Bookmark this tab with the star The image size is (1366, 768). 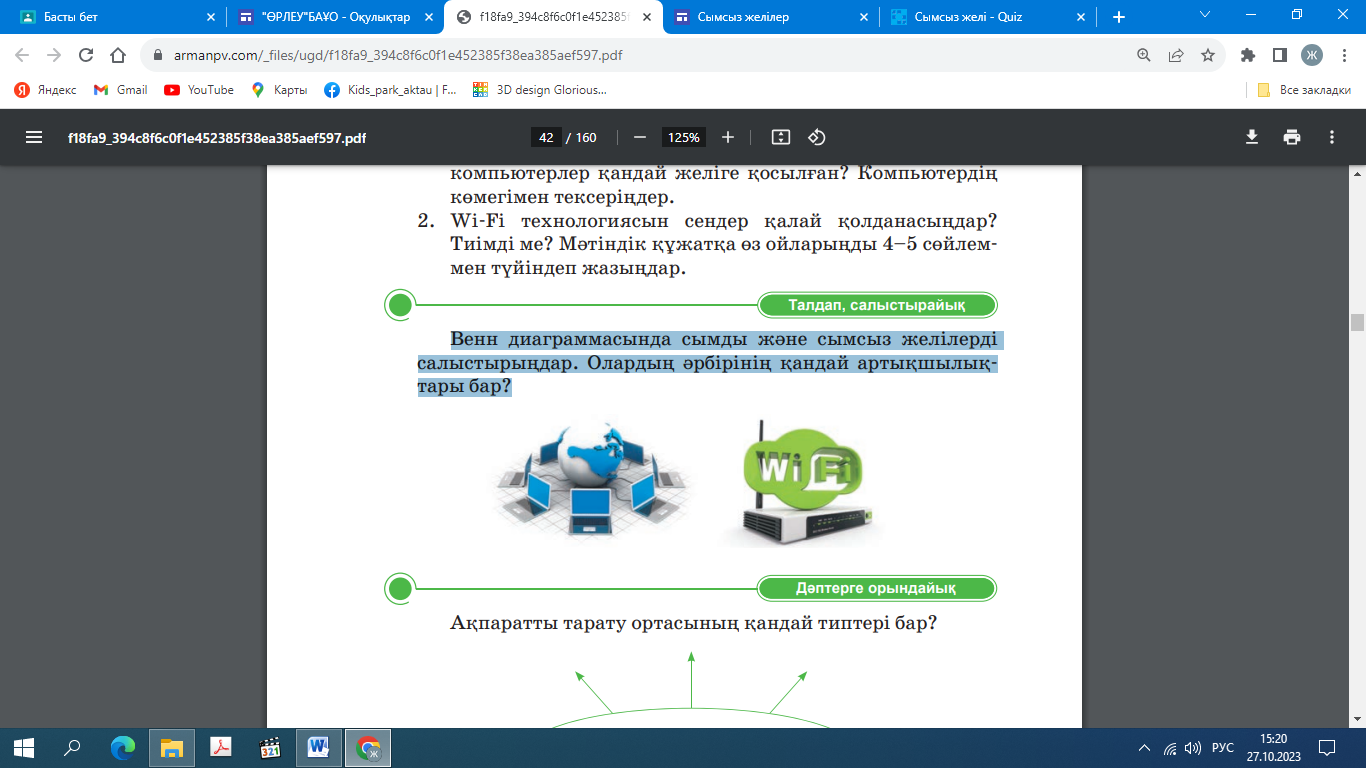pos(1208,56)
